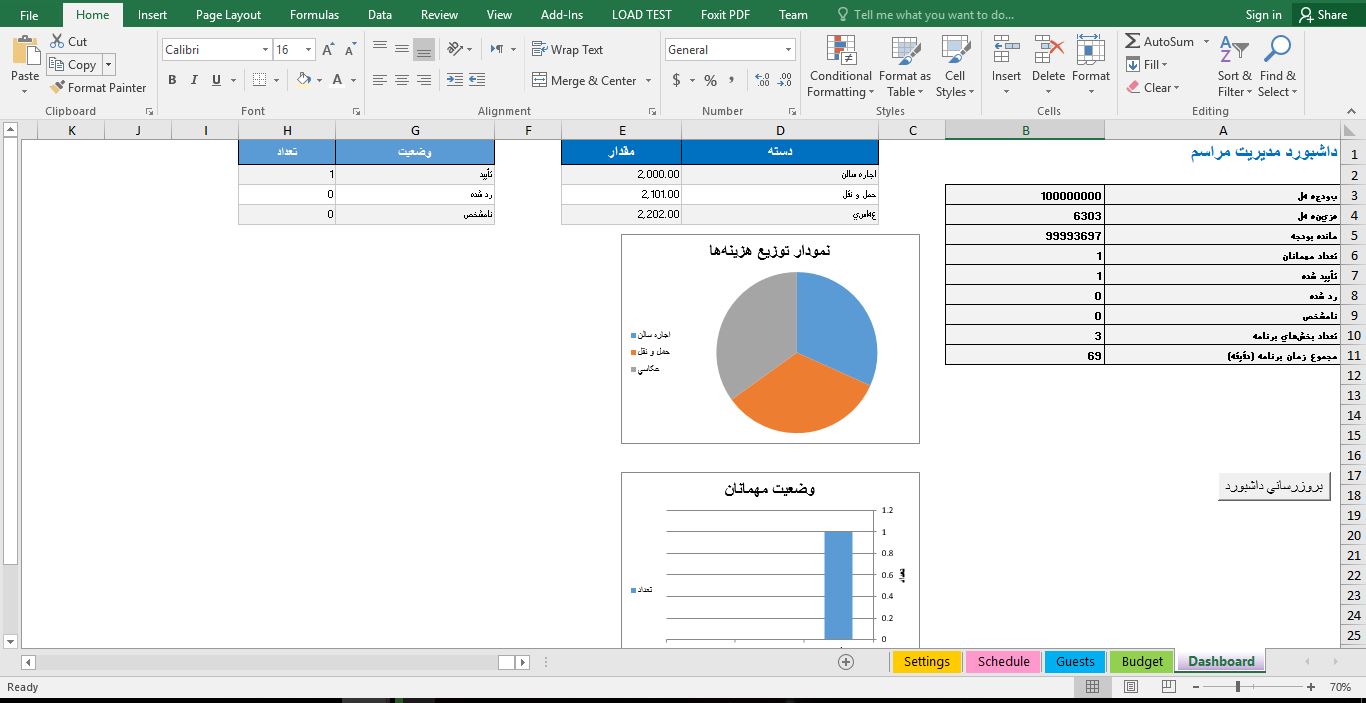Apply Comma Style

[732, 80]
